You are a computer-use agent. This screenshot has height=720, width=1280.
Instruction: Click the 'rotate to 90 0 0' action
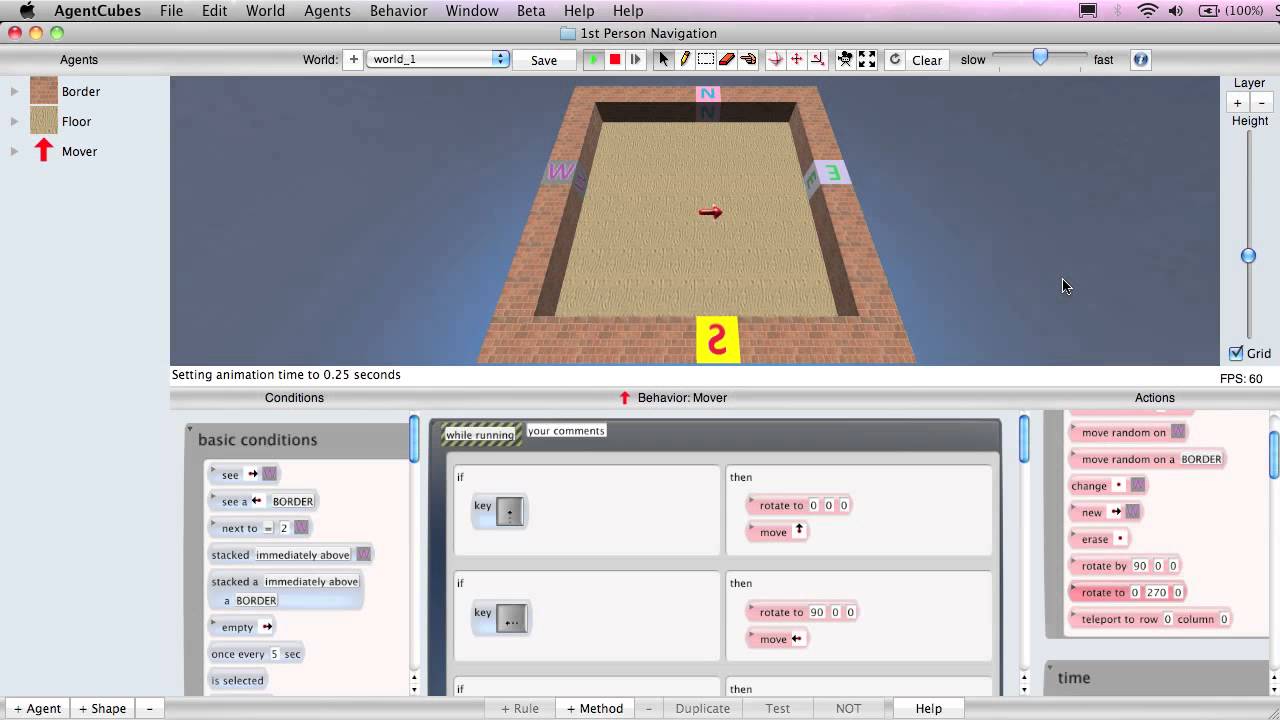coord(802,612)
